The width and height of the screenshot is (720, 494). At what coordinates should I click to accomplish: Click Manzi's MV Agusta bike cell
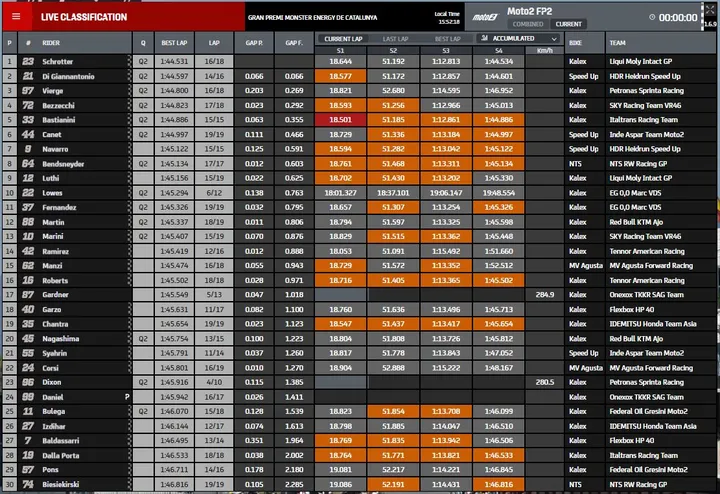point(585,266)
